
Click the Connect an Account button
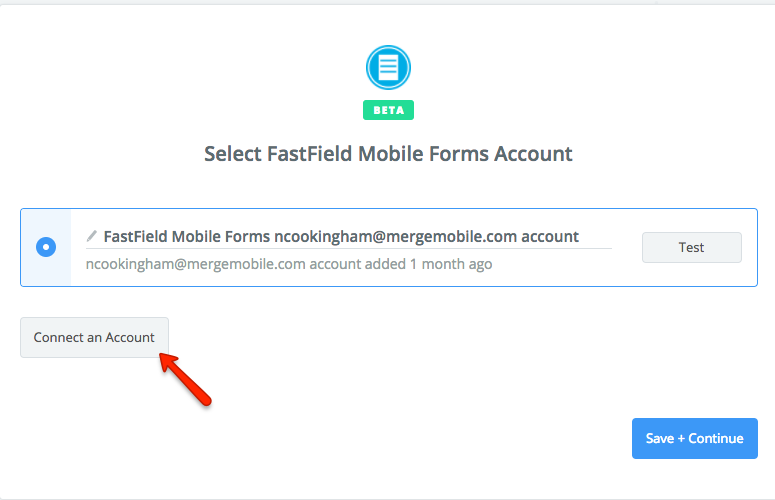pyautogui.click(x=94, y=337)
